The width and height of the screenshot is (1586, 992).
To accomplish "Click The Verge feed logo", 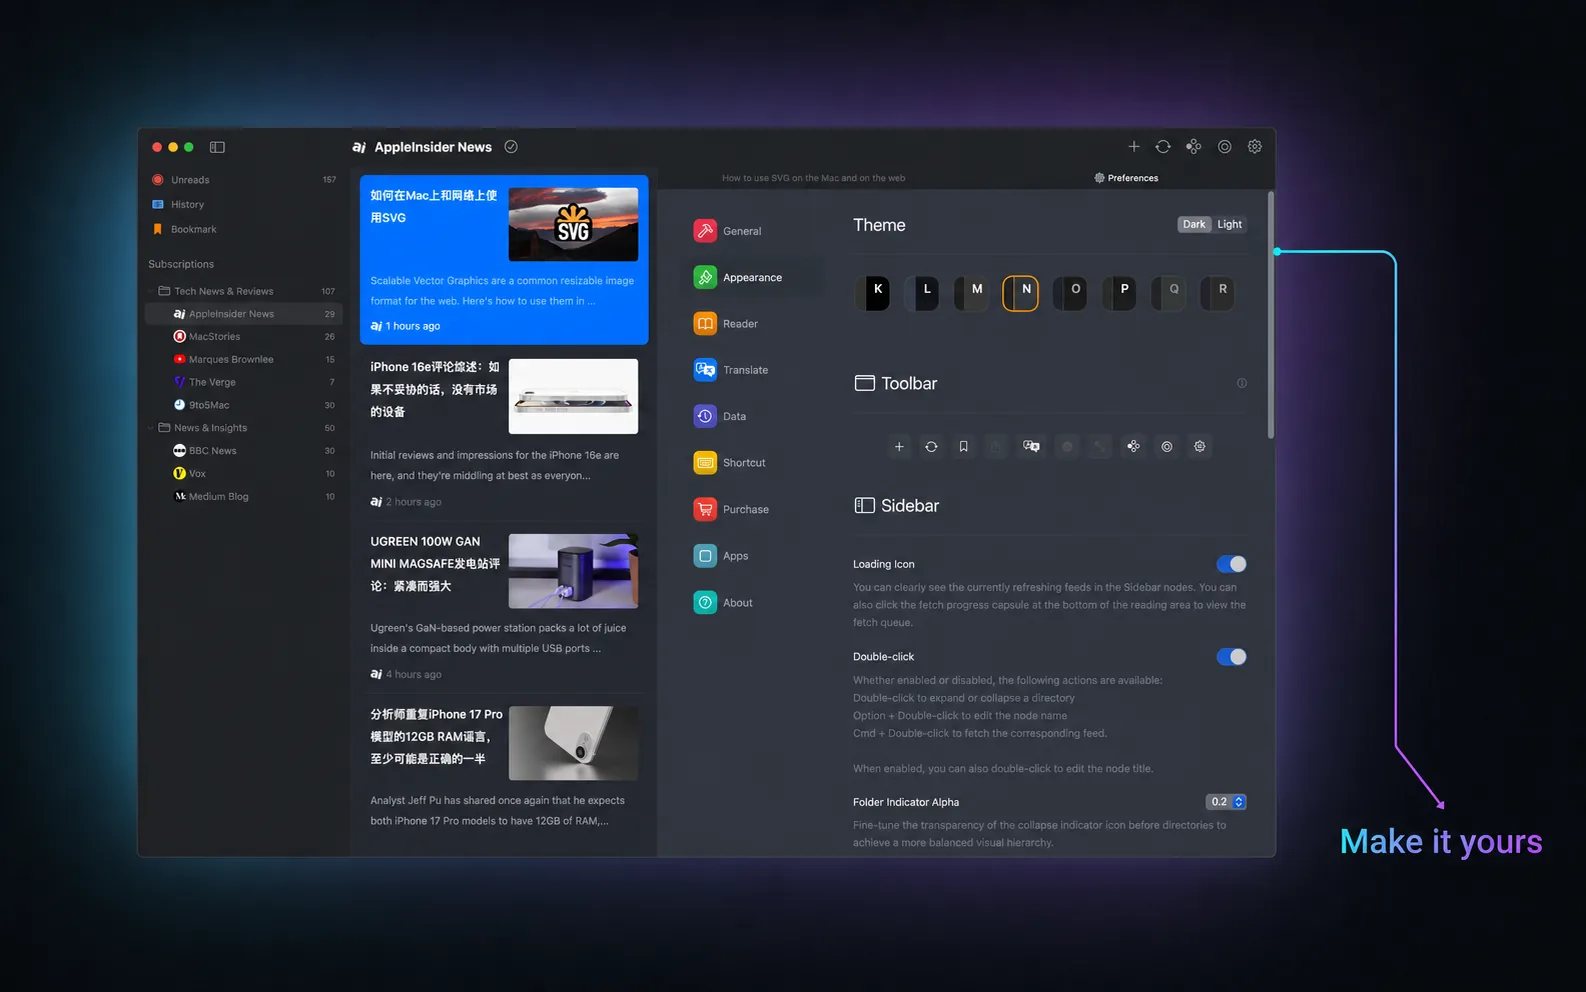I will 180,382.
